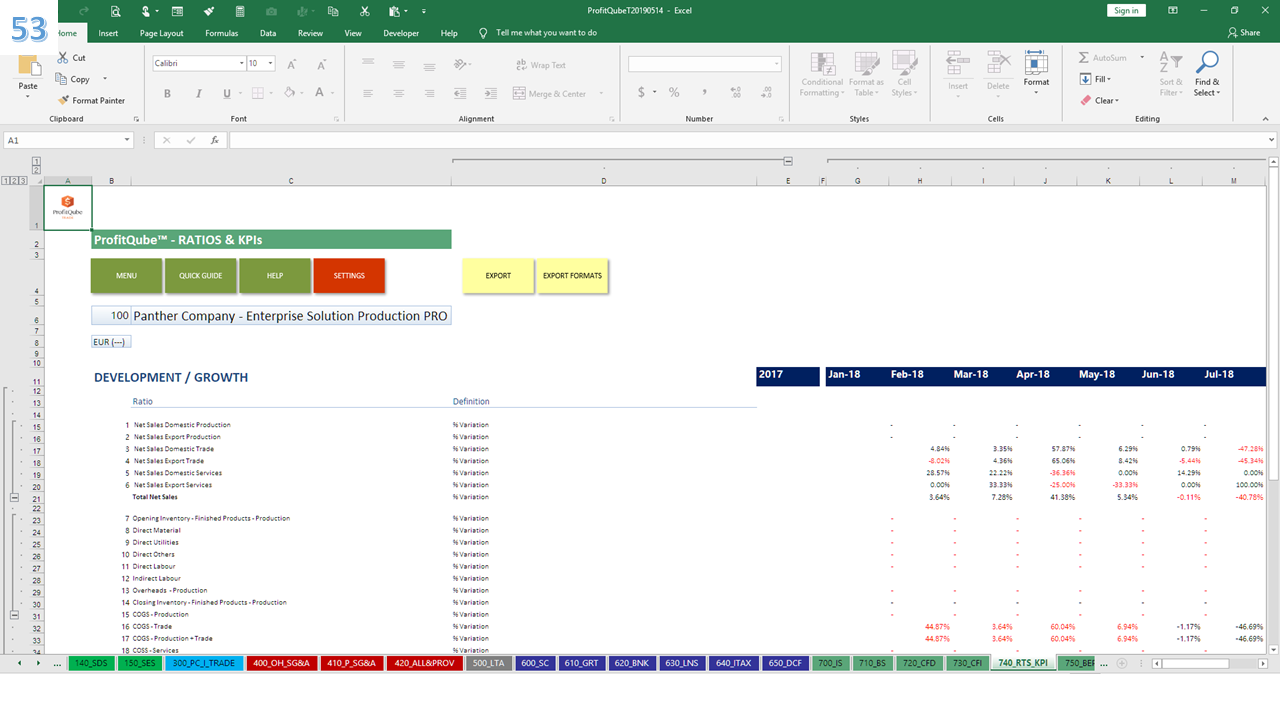Viewport: 1280px width, 720px height.
Task: Open the Insert ribbon tab
Action: (108, 33)
